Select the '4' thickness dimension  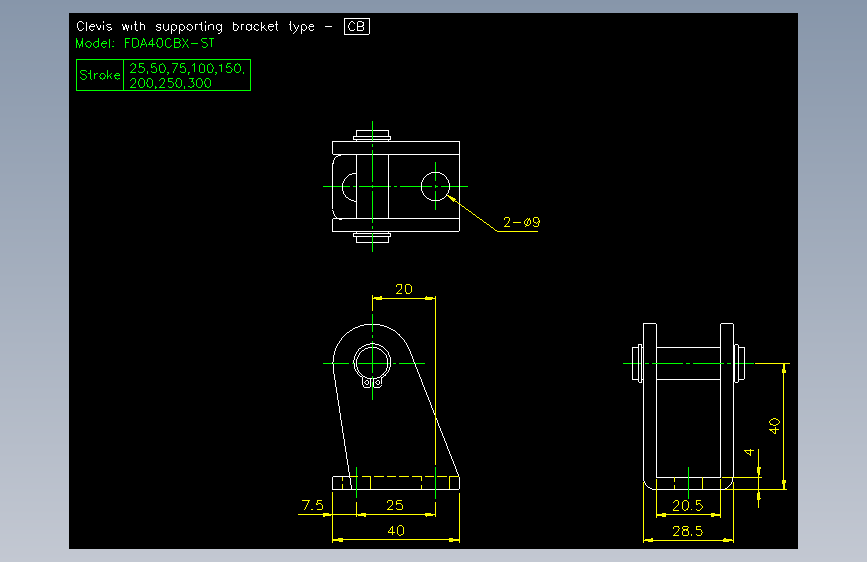coord(749,452)
